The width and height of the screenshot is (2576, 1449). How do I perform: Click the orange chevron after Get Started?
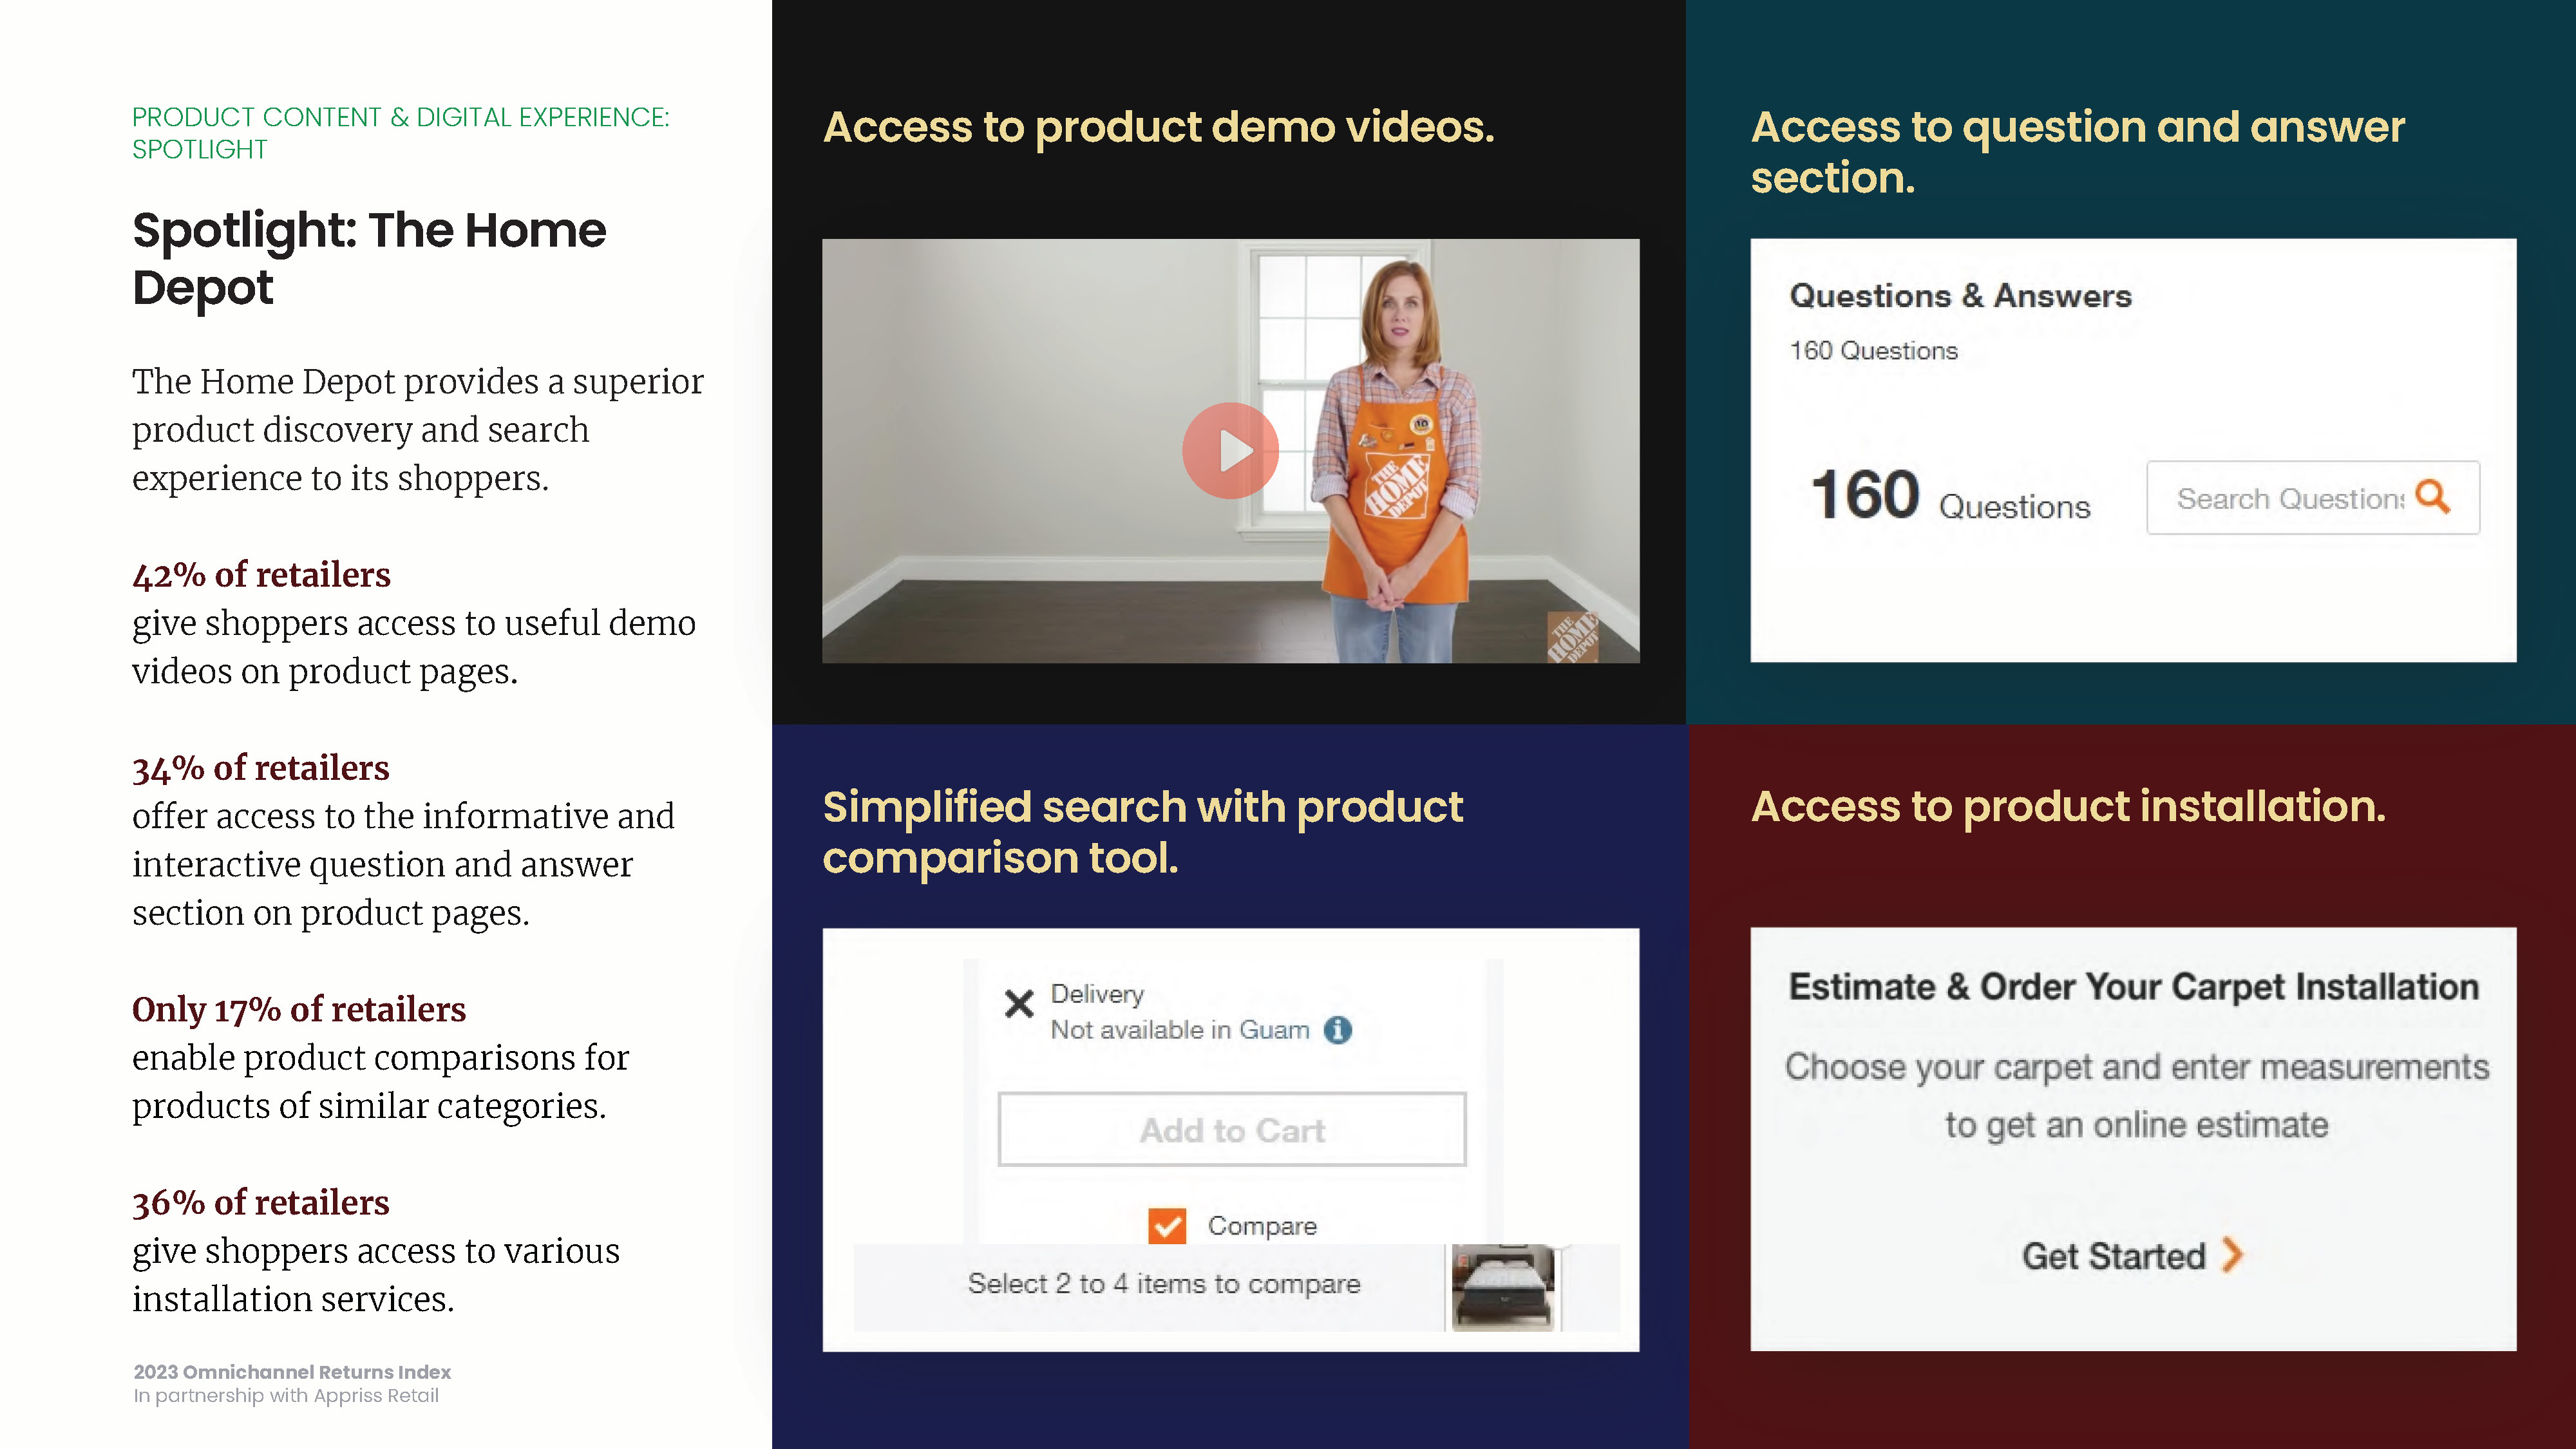pyautogui.click(x=2233, y=1254)
